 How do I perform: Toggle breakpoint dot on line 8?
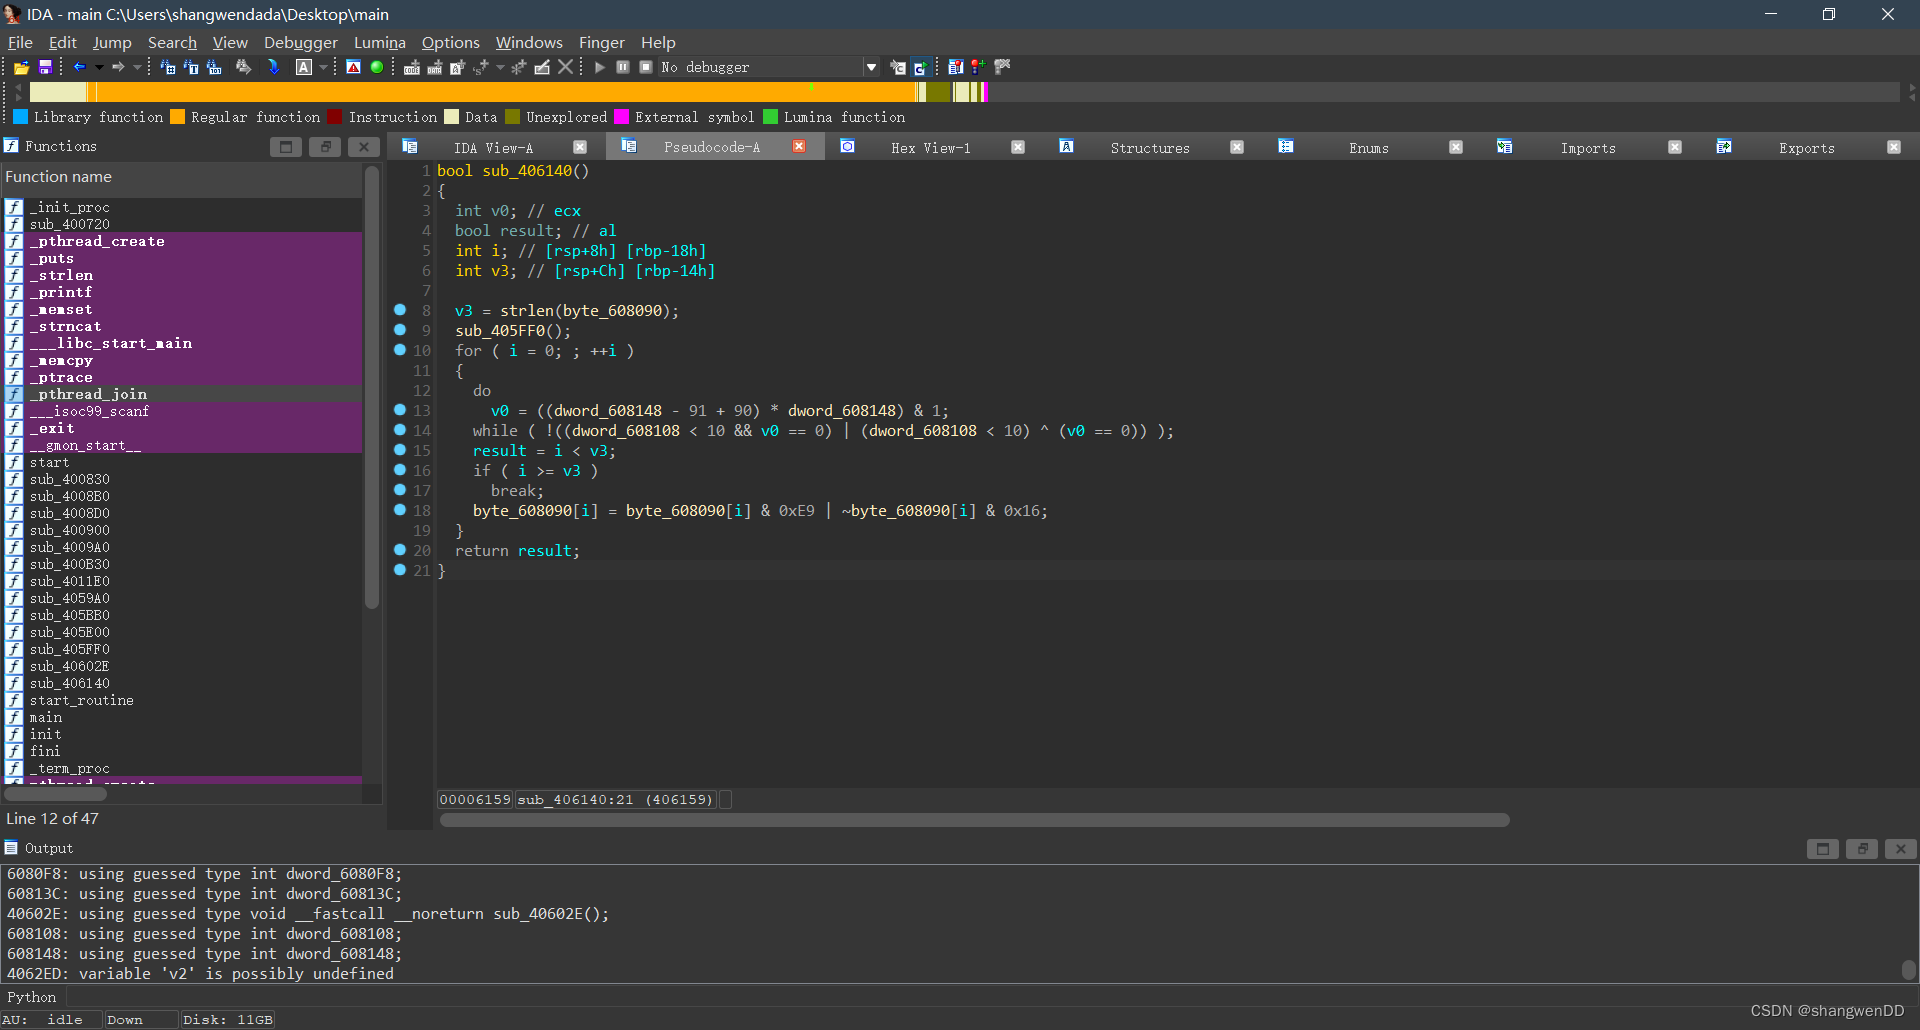[400, 310]
